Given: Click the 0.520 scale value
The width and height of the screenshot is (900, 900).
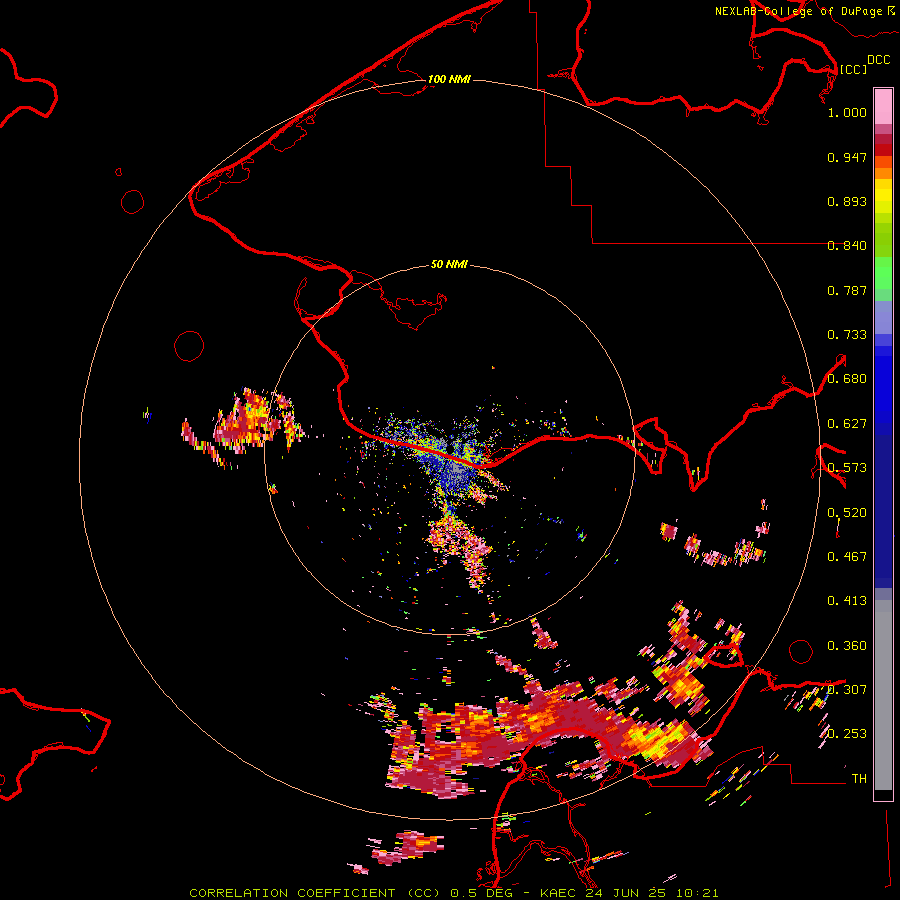Looking at the screenshot, I should pyautogui.click(x=847, y=513).
